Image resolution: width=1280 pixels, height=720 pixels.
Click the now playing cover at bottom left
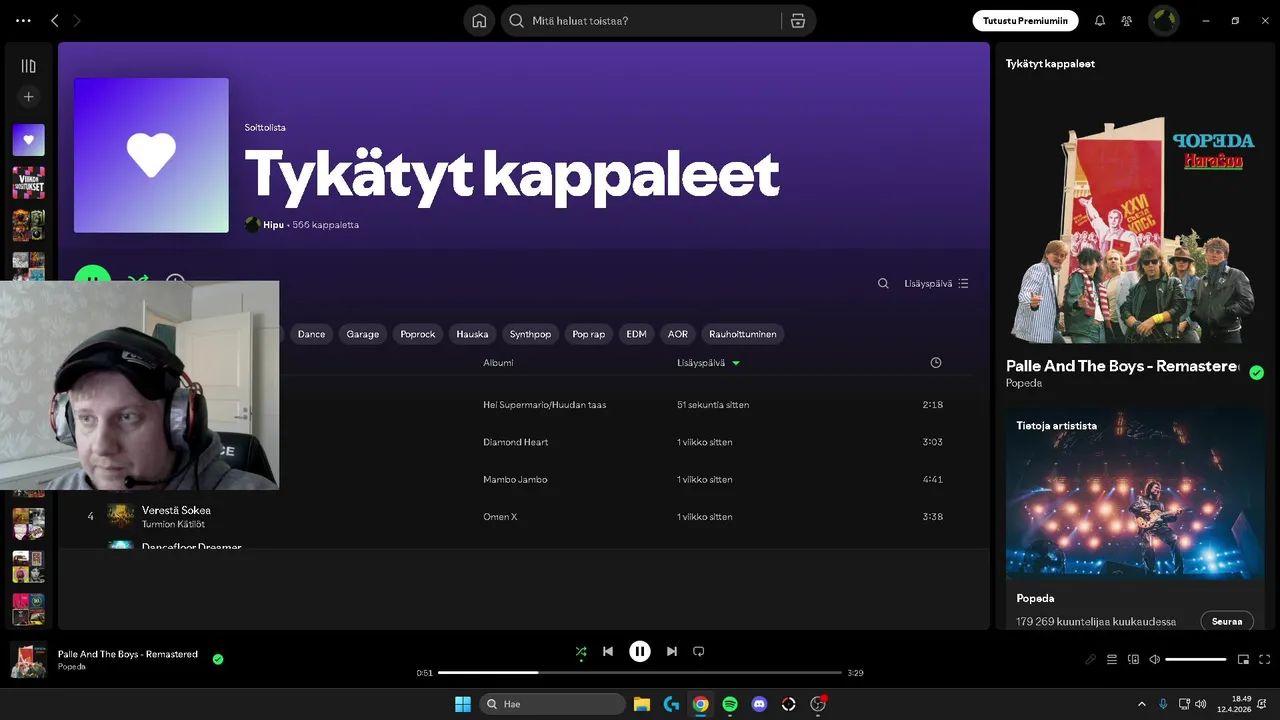point(28,660)
